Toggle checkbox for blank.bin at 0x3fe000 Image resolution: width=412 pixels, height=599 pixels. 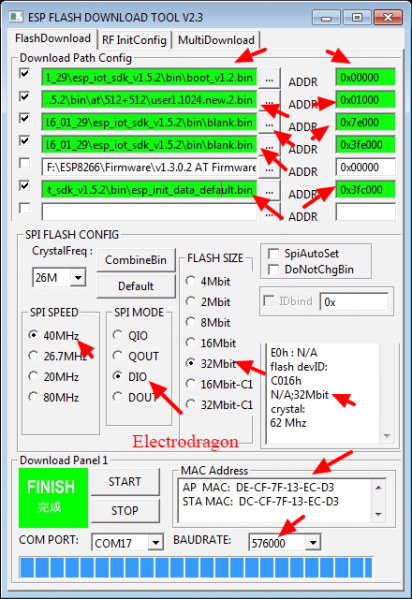[24, 141]
